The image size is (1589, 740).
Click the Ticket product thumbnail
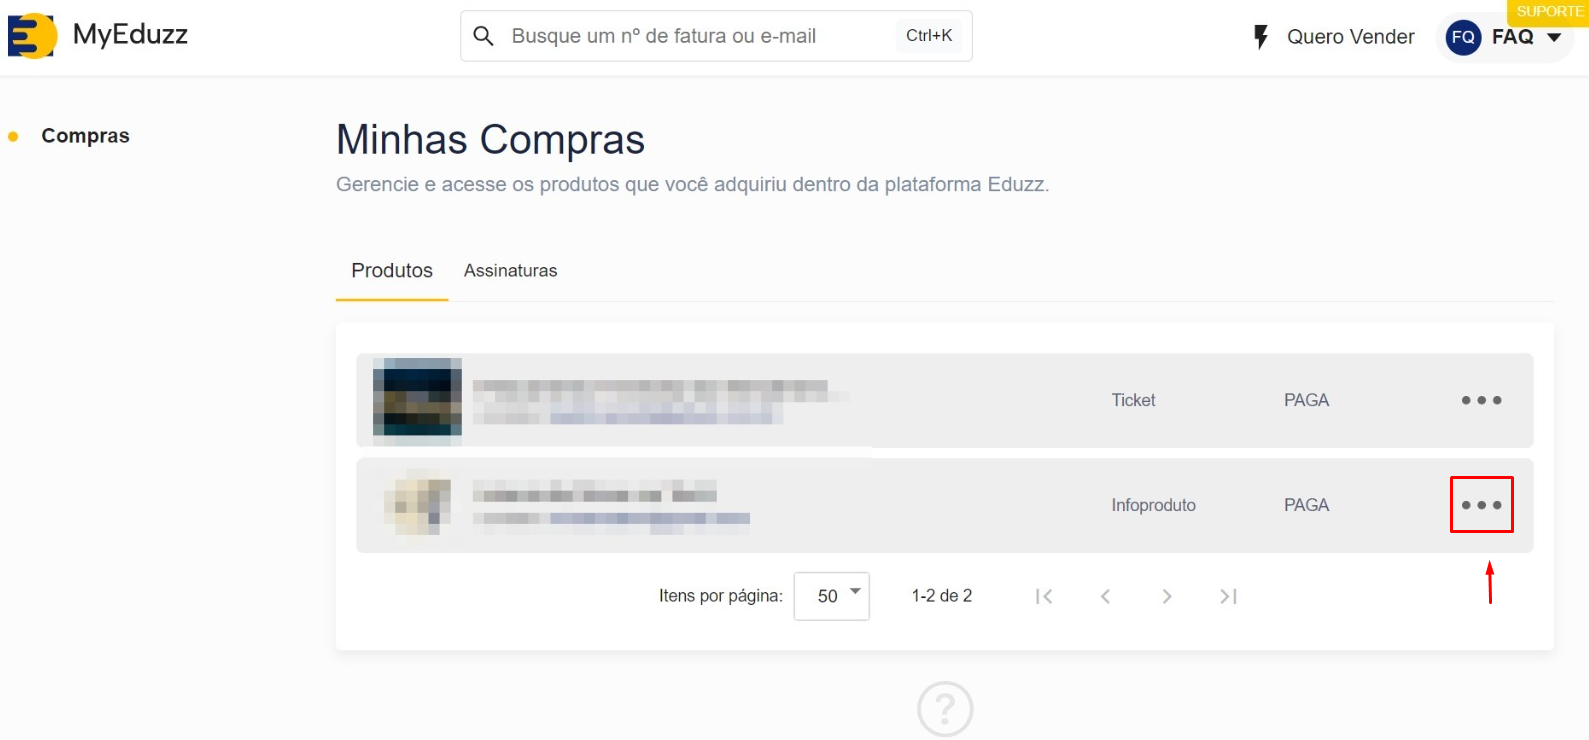pos(417,399)
